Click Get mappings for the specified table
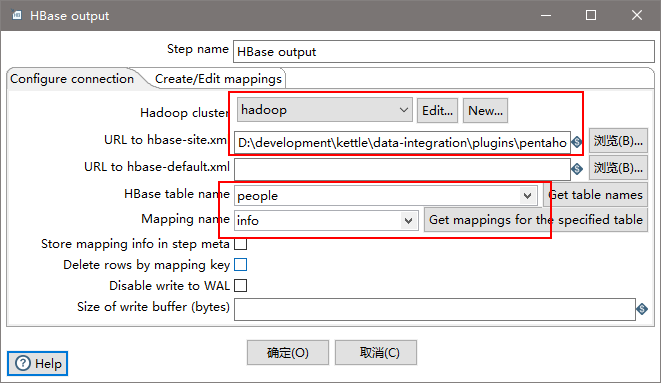Viewport: 661px width, 383px height. point(535,220)
